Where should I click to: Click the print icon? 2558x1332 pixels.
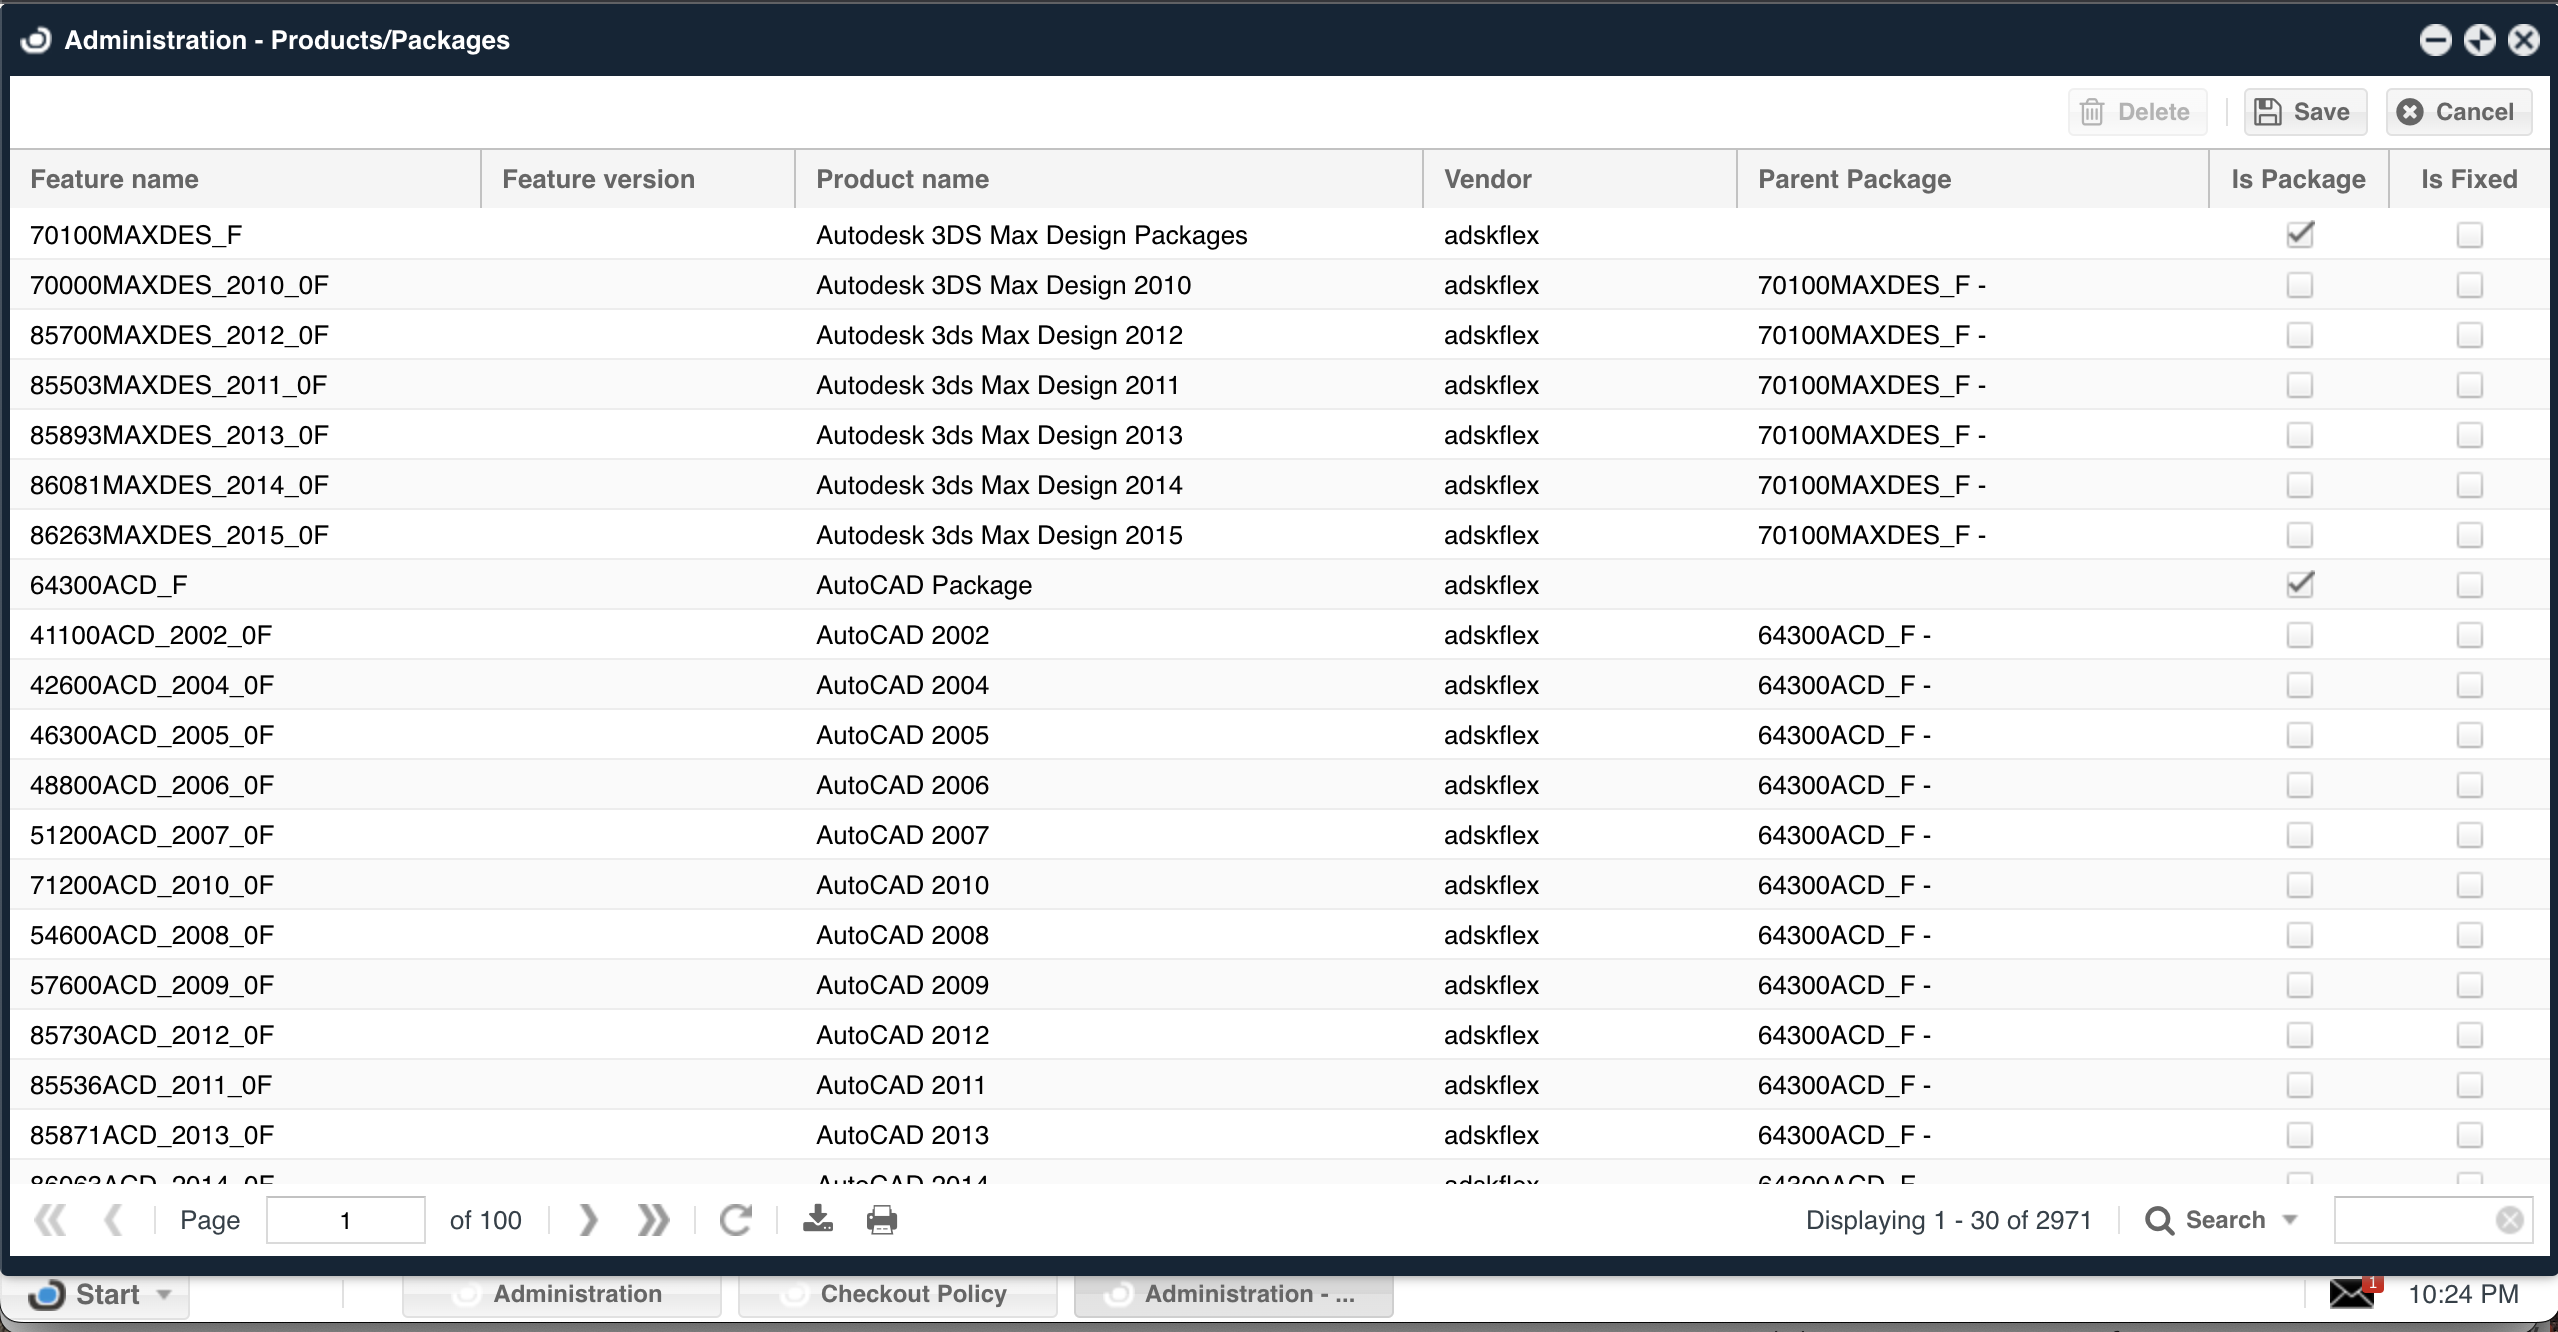[x=881, y=1219]
